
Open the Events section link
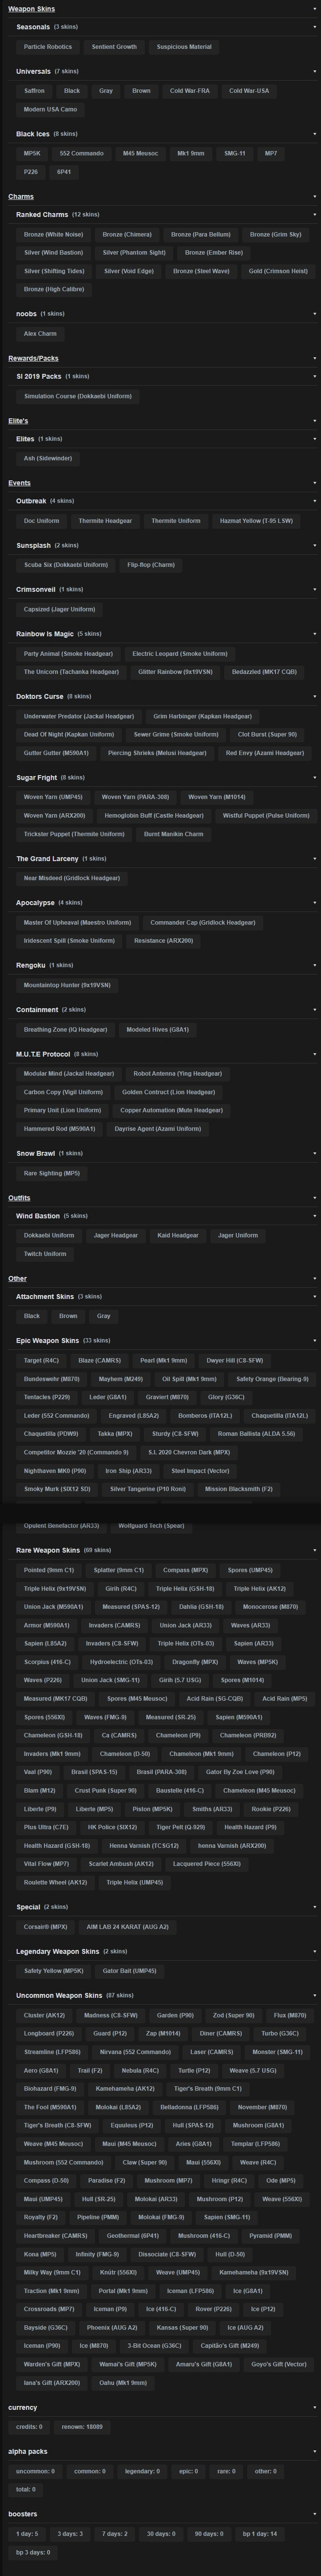coord(19,483)
